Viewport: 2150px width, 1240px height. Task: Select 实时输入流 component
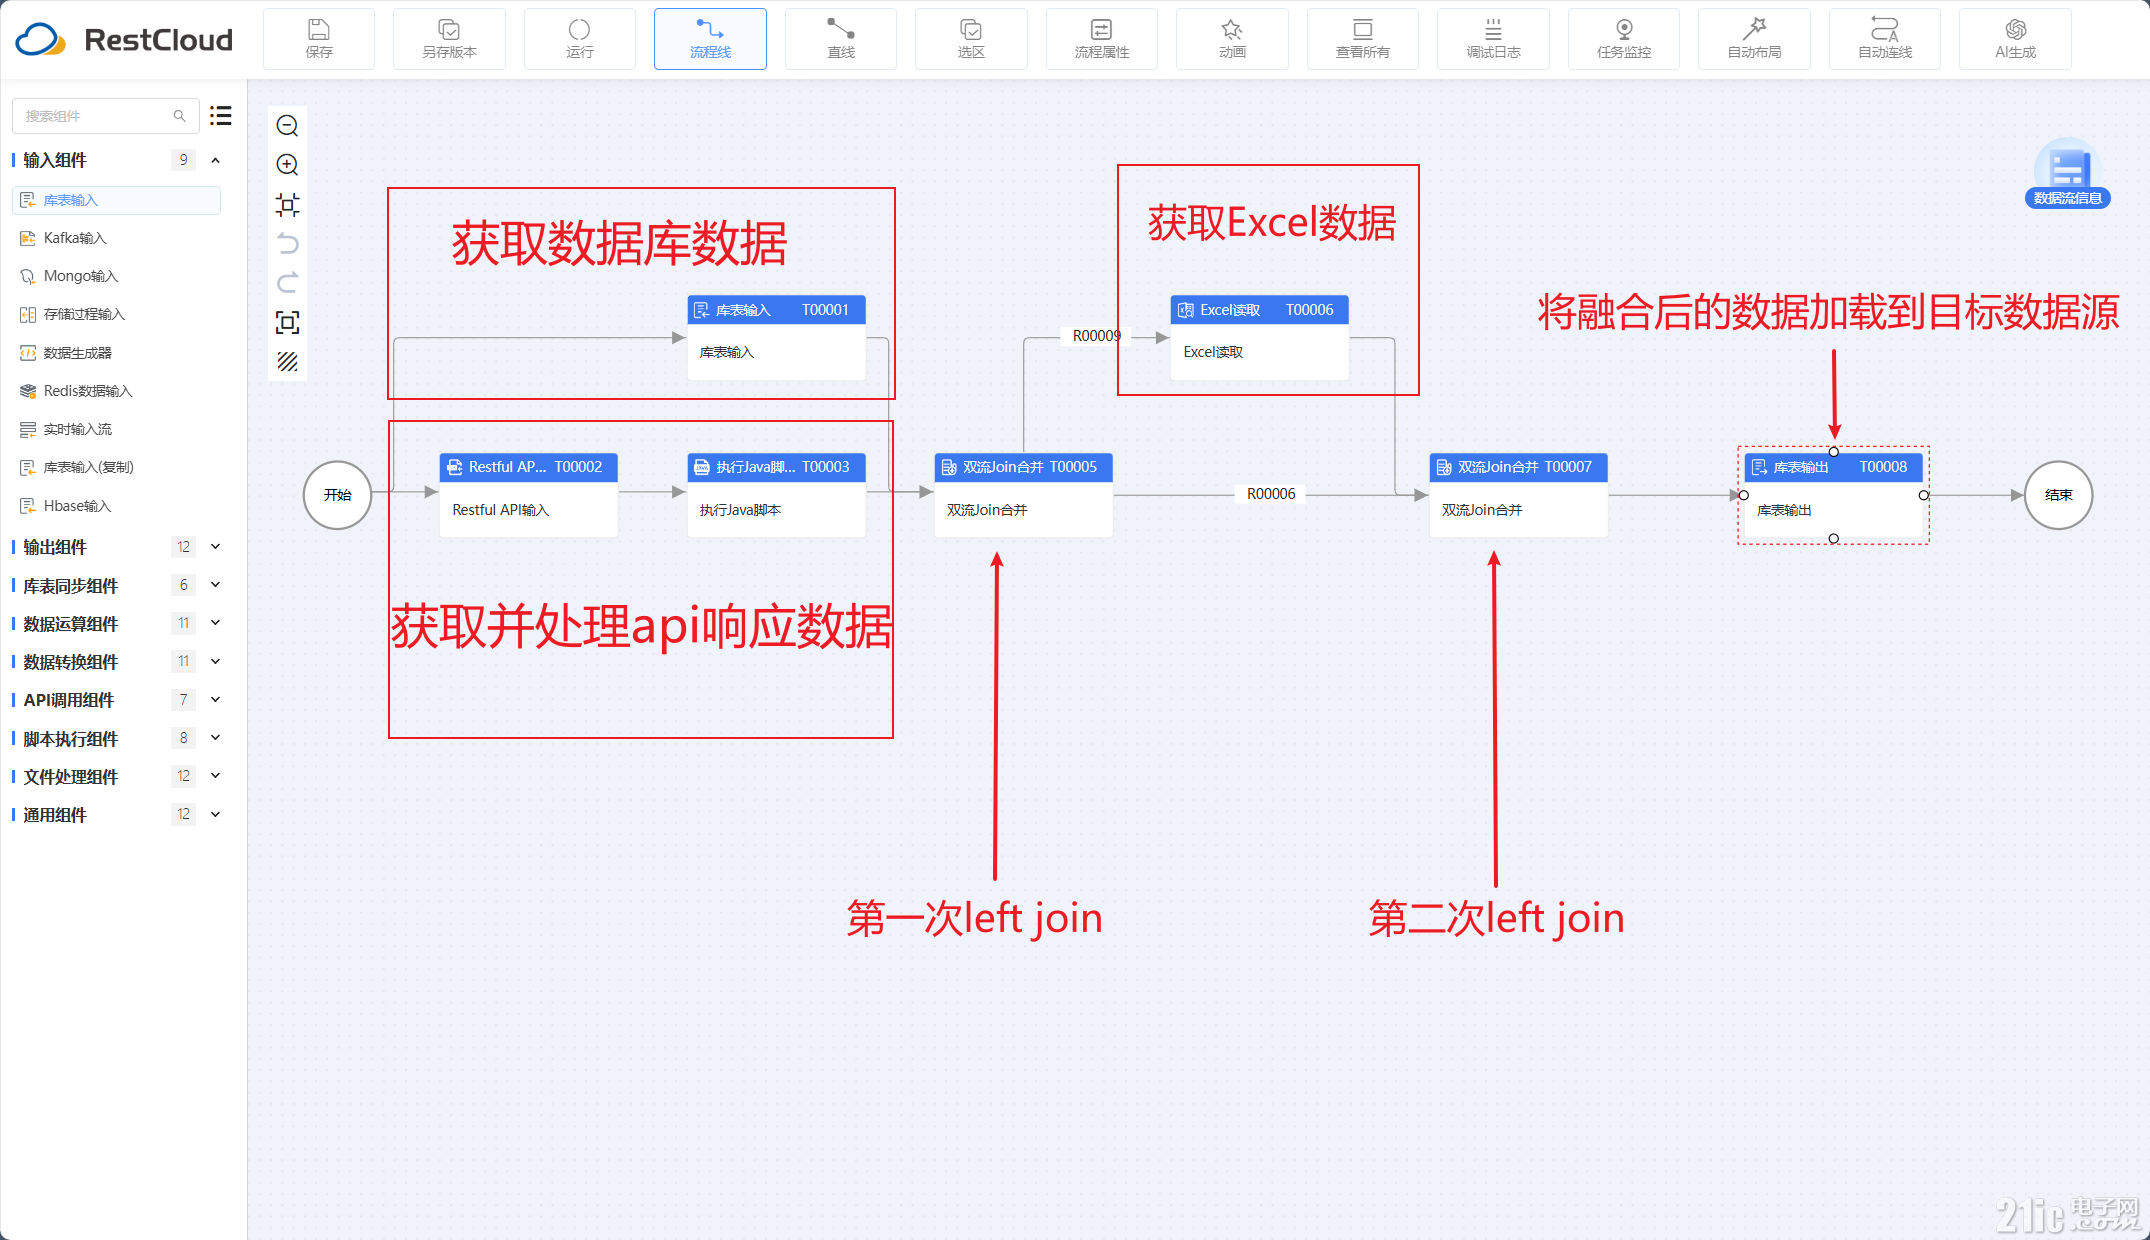[116, 429]
